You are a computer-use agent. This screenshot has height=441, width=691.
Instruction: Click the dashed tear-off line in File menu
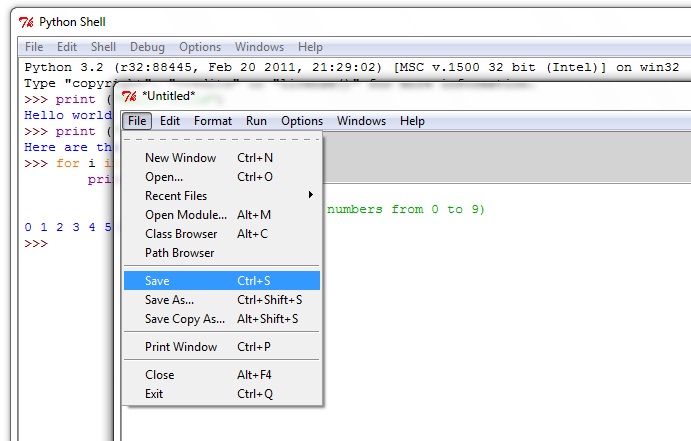click(222, 139)
